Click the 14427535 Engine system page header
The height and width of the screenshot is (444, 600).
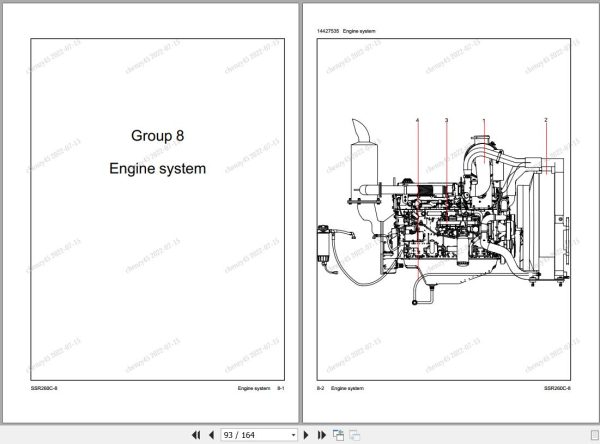point(346,31)
